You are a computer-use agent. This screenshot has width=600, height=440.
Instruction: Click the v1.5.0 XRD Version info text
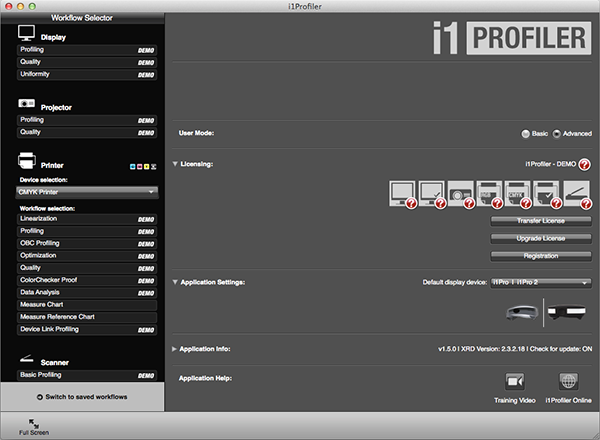click(515, 349)
